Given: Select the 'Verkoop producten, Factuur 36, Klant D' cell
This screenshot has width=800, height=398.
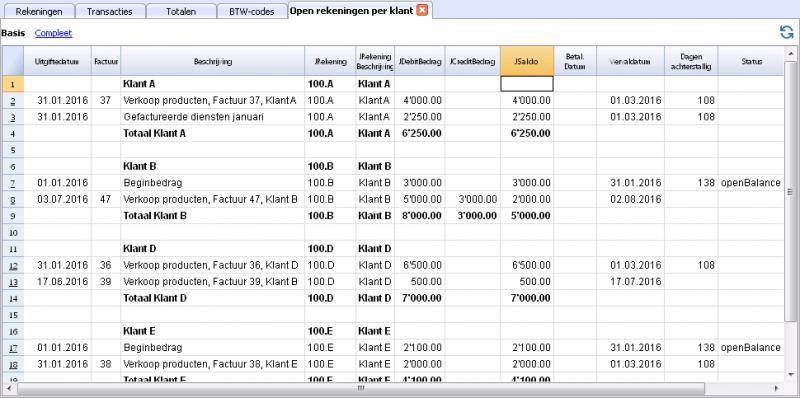Looking at the screenshot, I should tap(213, 265).
